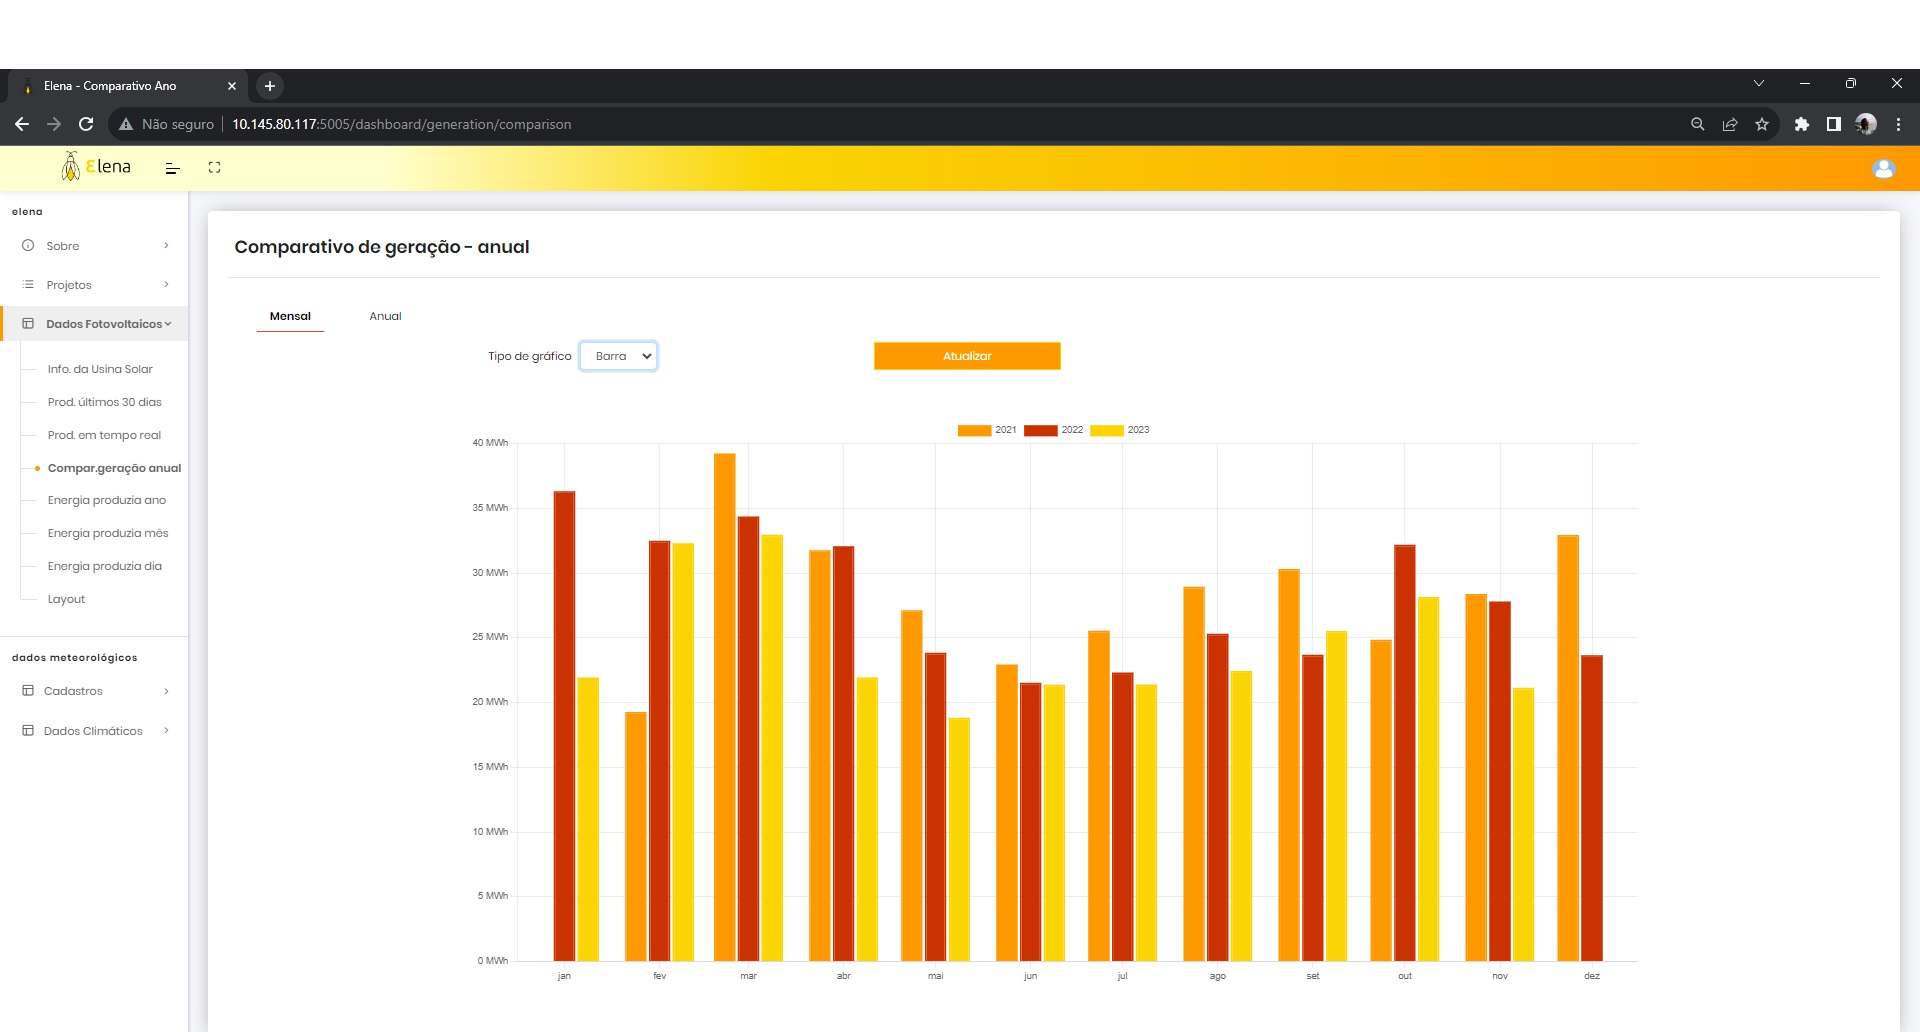The height and width of the screenshot is (1032, 1920).
Task: Toggle 2021 series in chart legend
Action: 986,430
